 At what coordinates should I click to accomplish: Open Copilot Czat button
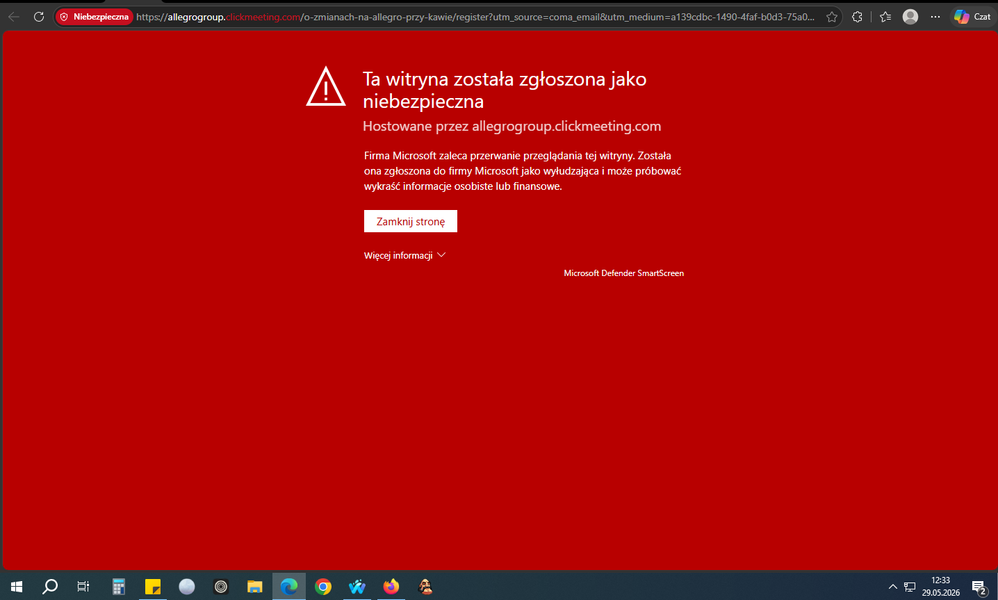click(x=972, y=17)
